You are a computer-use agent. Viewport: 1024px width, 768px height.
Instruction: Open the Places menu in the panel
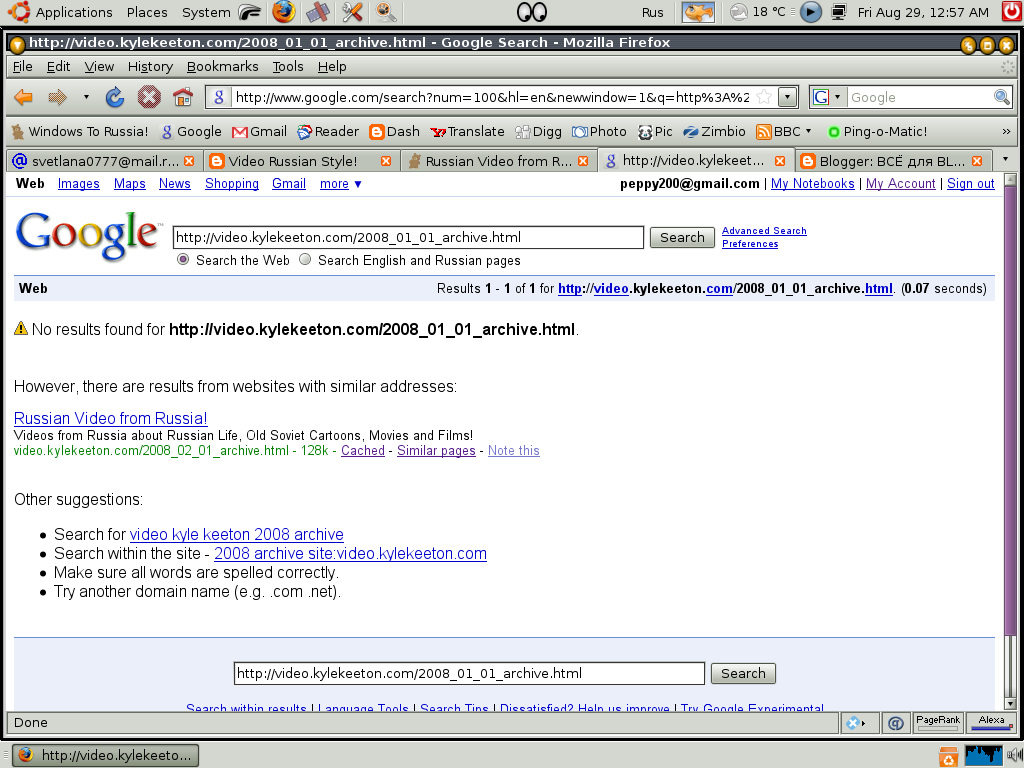(x=147, y=12)
